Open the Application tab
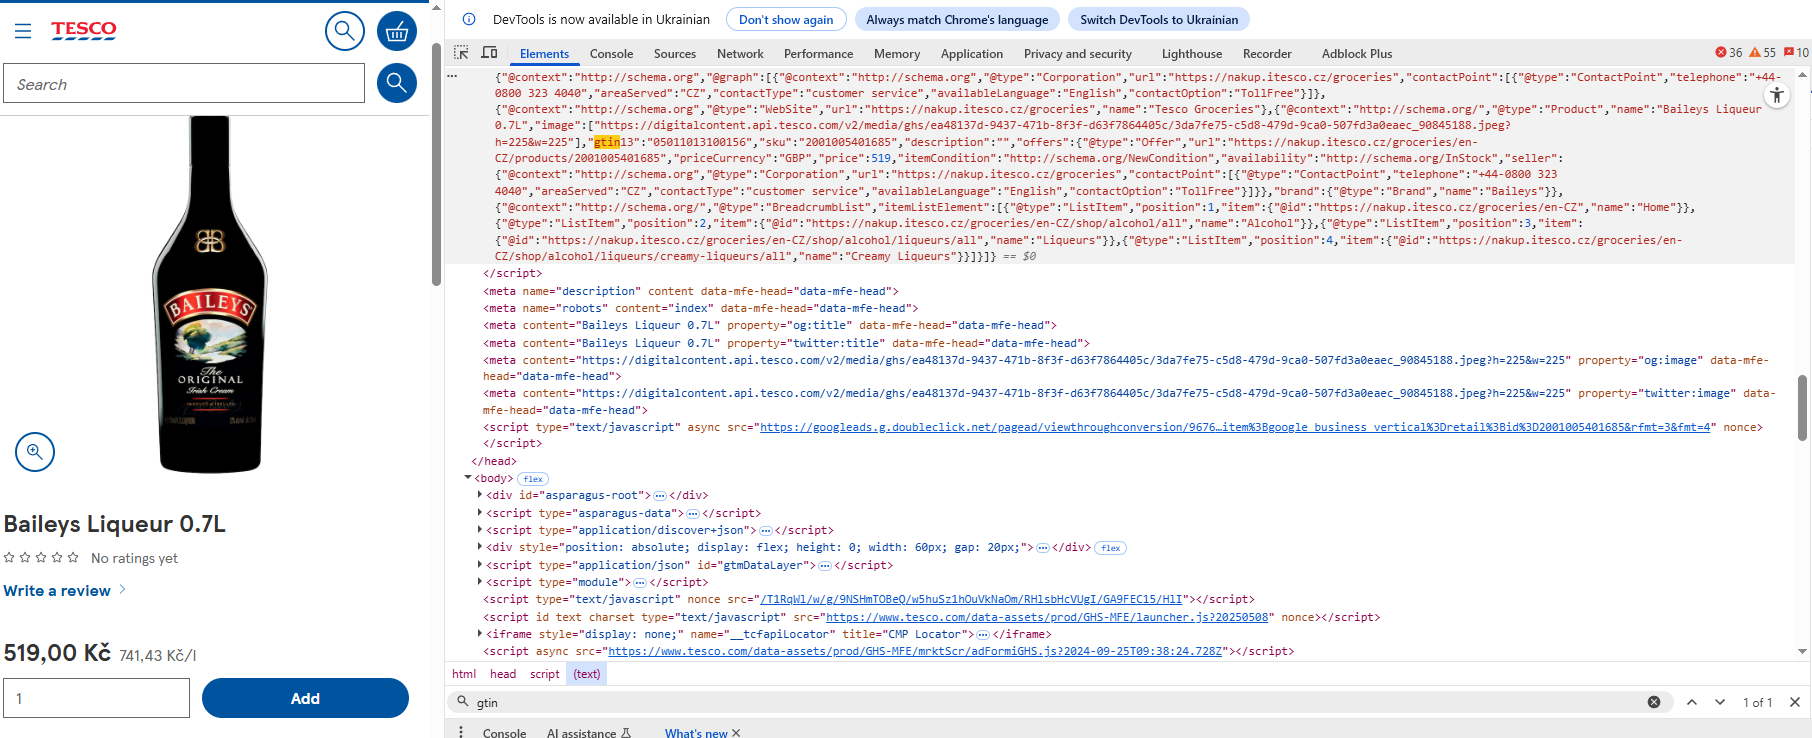 click(971, 54)
